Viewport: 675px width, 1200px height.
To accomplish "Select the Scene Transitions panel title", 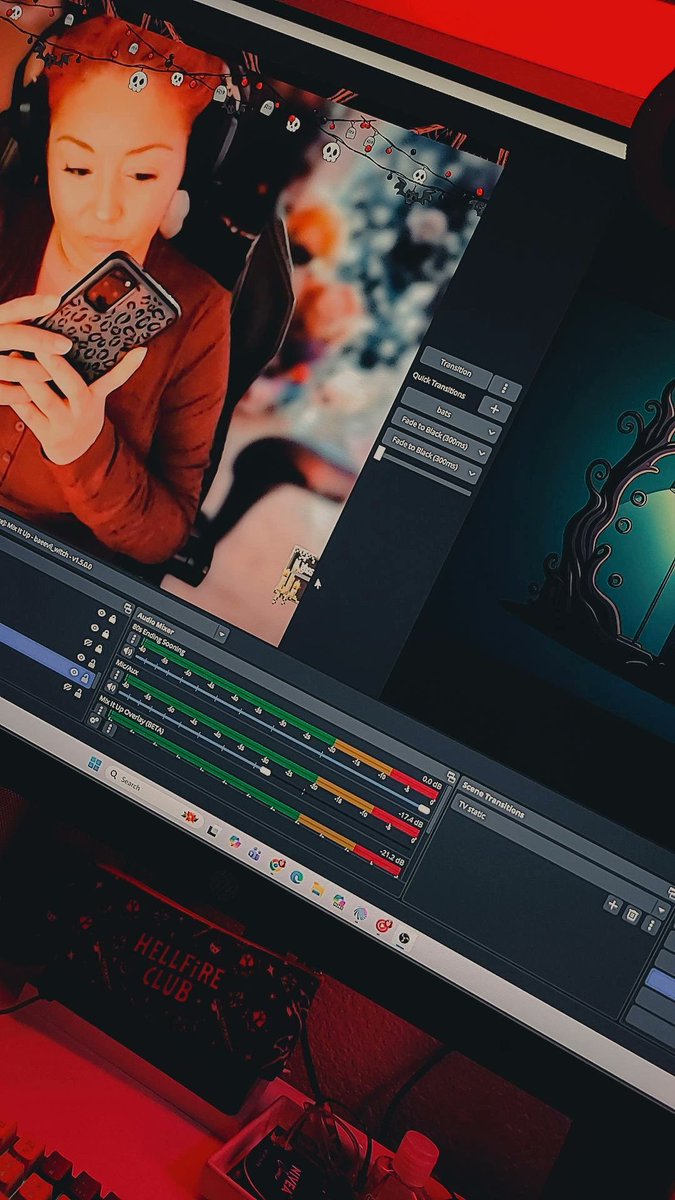I will coord(492,799).
